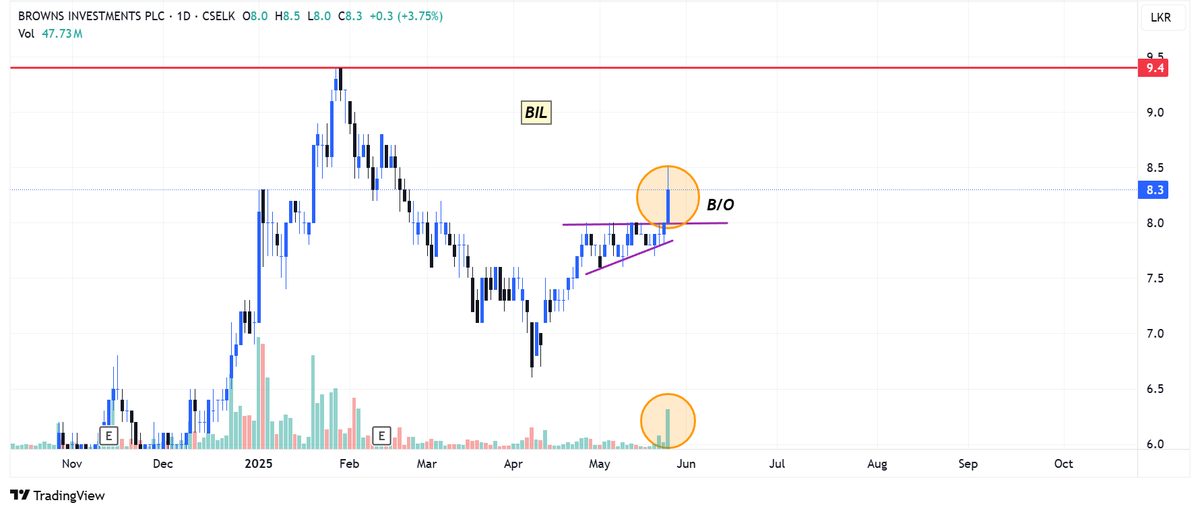Click the Aug label on time axis

click(x=877, y=464)
